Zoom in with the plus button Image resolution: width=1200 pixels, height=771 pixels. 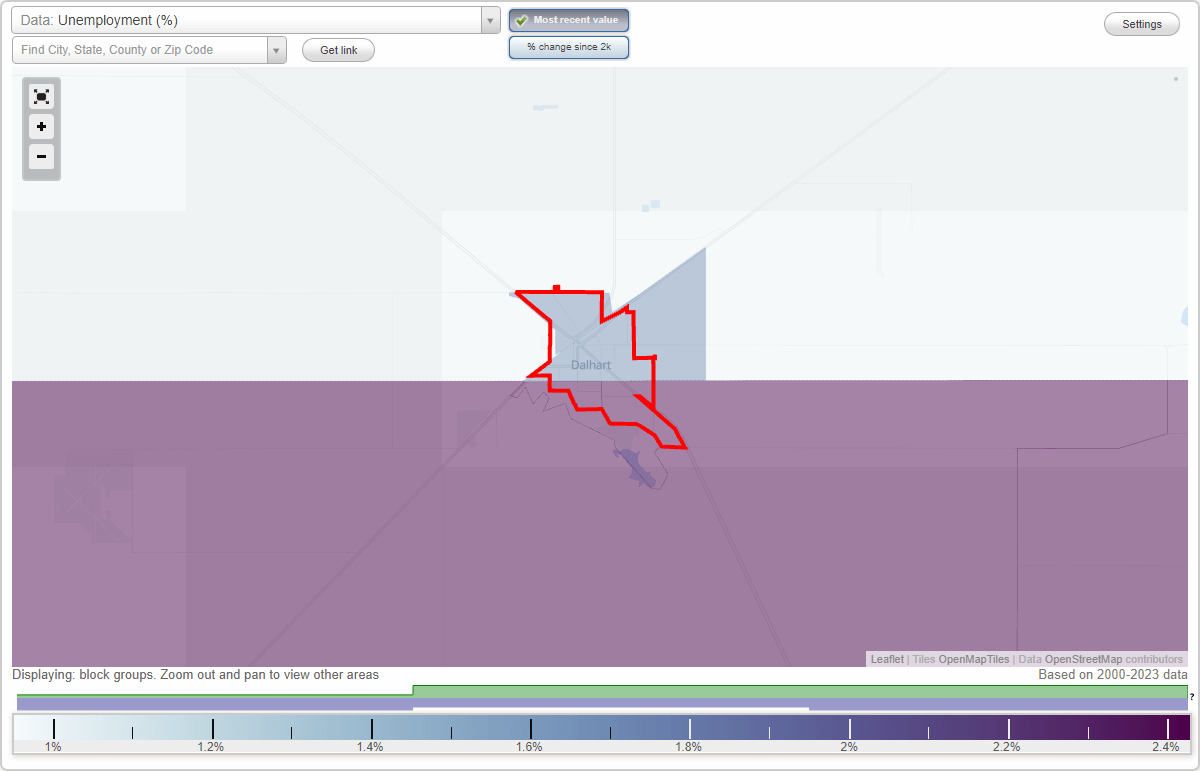click(41, 126)
